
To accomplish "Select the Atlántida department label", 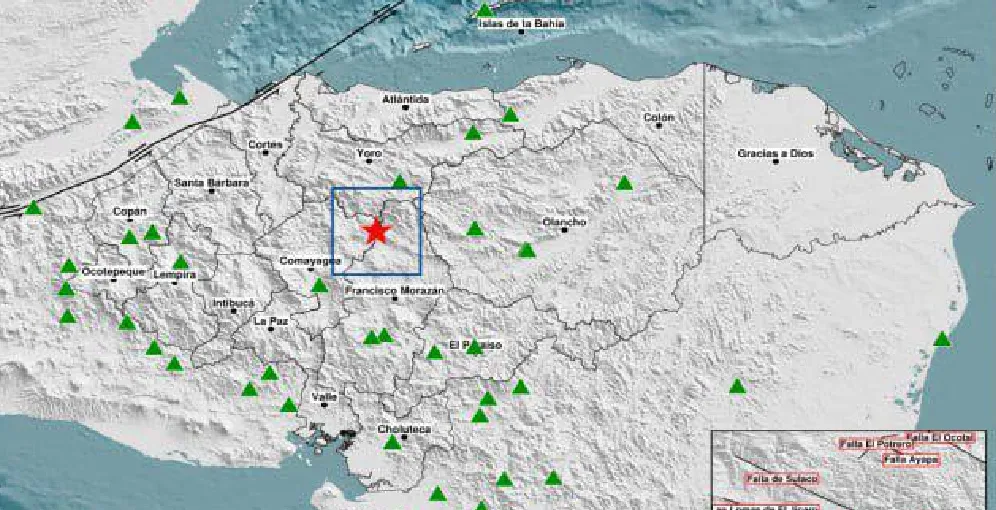I will [x=406, y=99].
